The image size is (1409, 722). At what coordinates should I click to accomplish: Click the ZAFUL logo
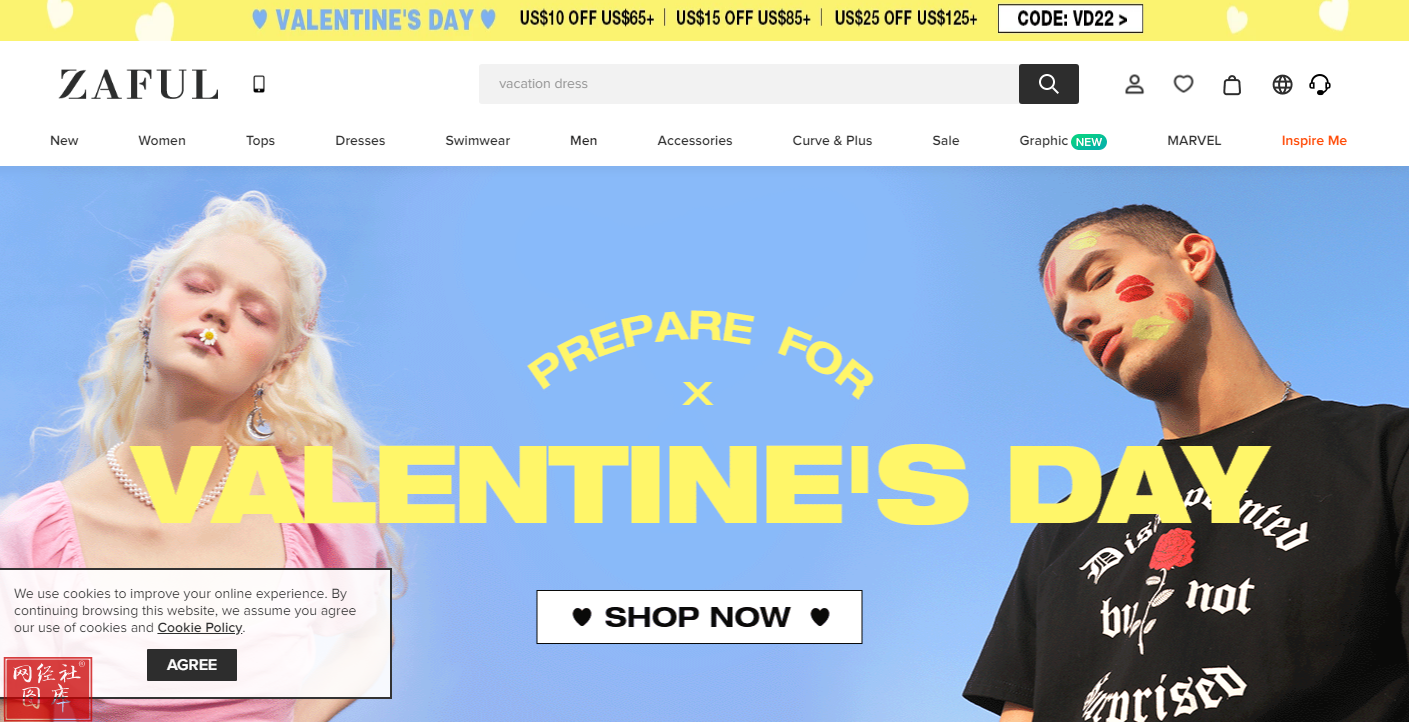pyautogui.click(x=138, y=85)
